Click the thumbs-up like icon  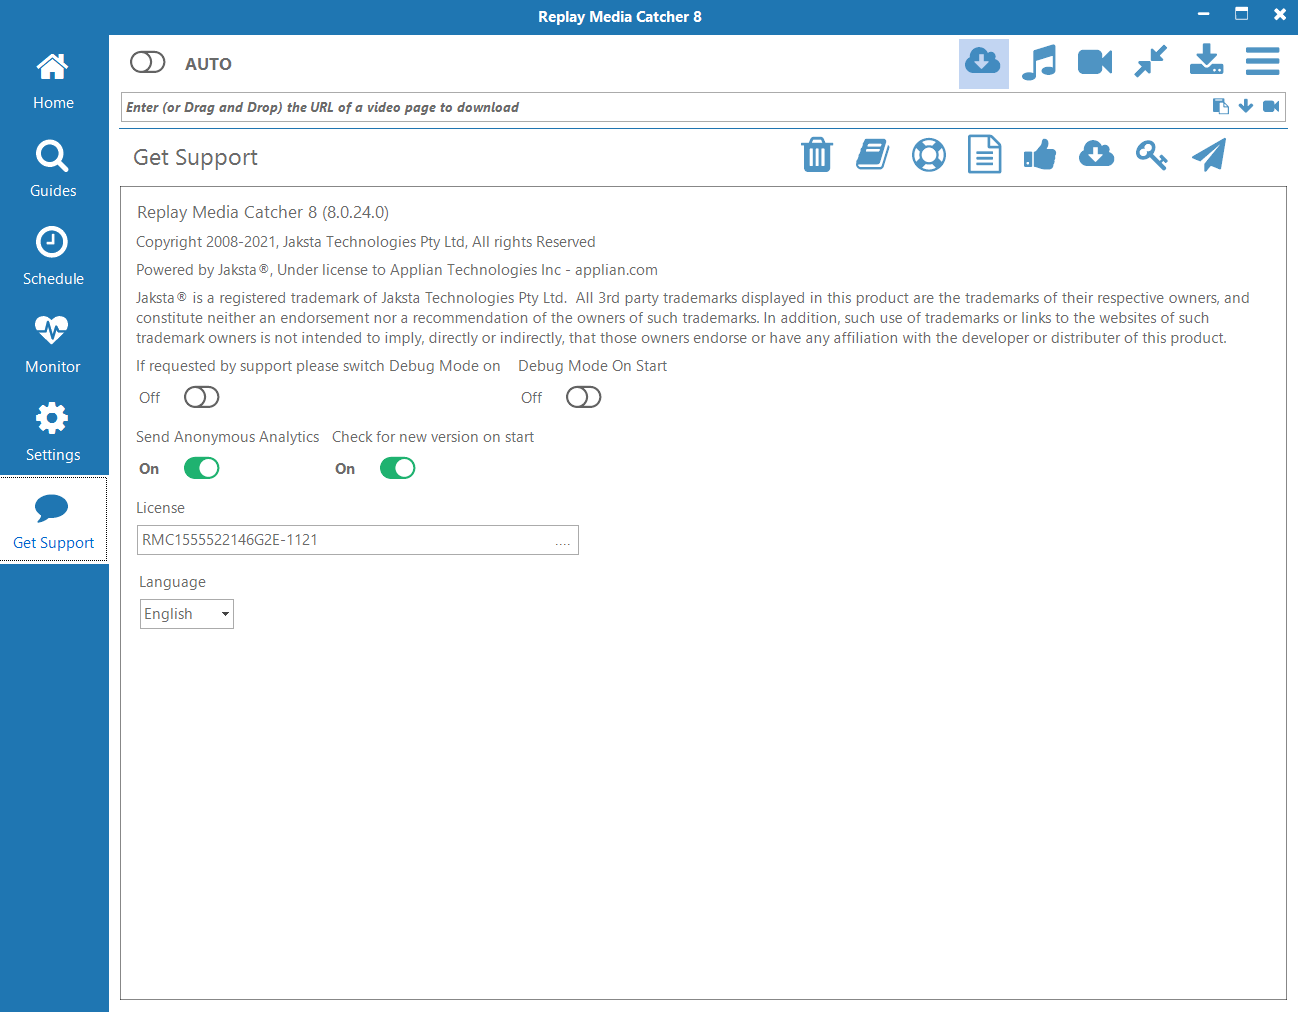[1040, 155]
